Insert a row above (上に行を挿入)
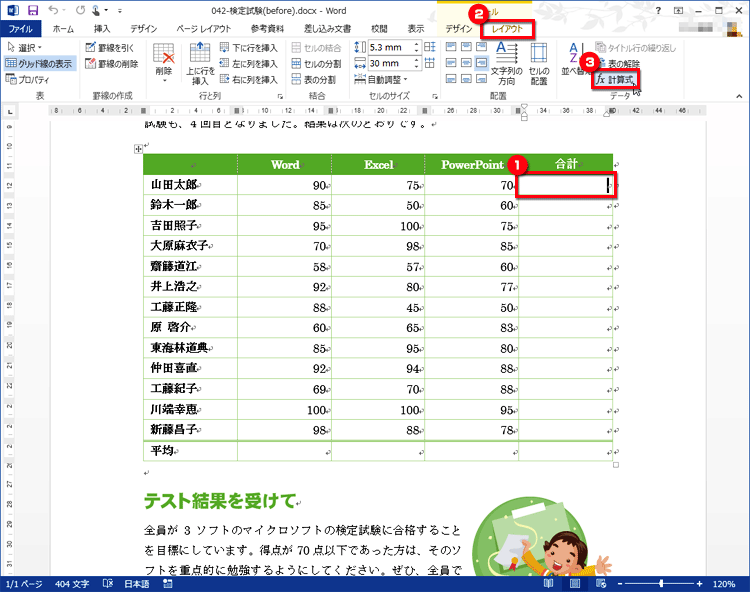 [x=200, y=64]
